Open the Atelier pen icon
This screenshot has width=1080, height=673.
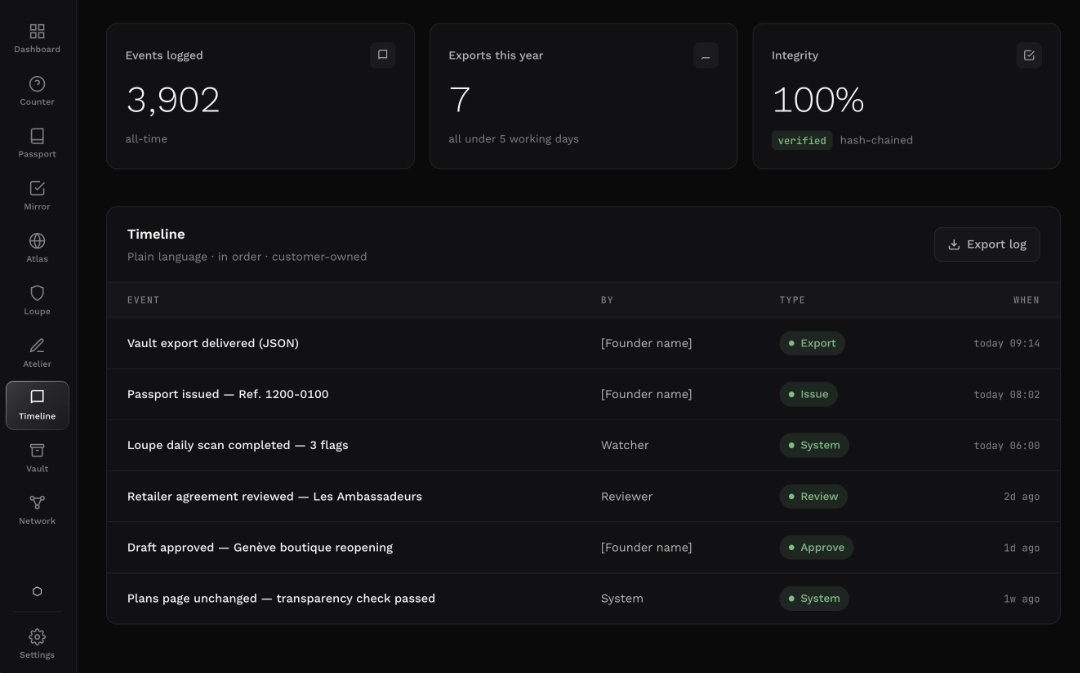[37, 345]
